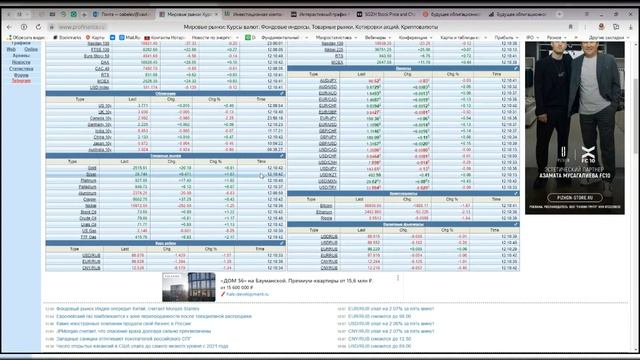Click the pin icon on the Курс рубля header
The image size is (640, 360).
282,243
